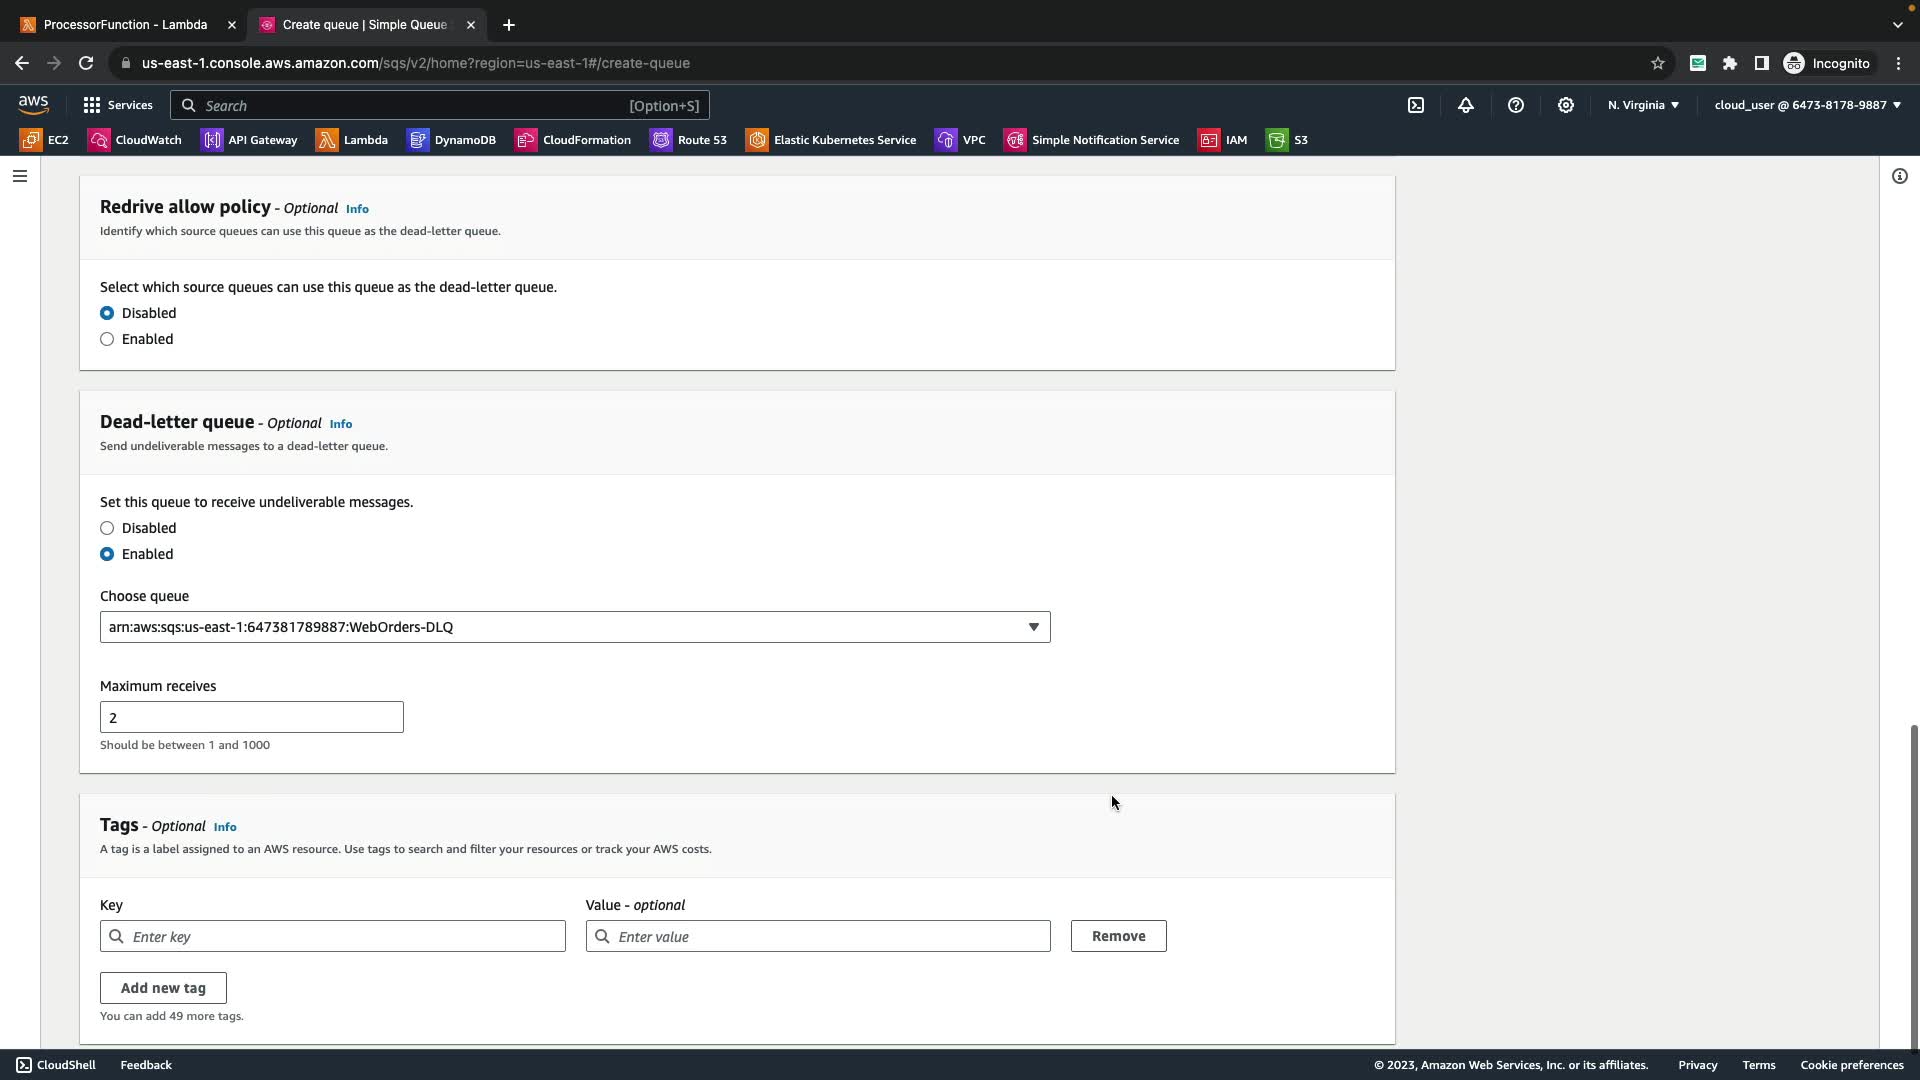Image resolution: width=1920 pixels, height=1080 pixels.
Task: Select Disabled for dead-letter queue
Action: [107, 528]
